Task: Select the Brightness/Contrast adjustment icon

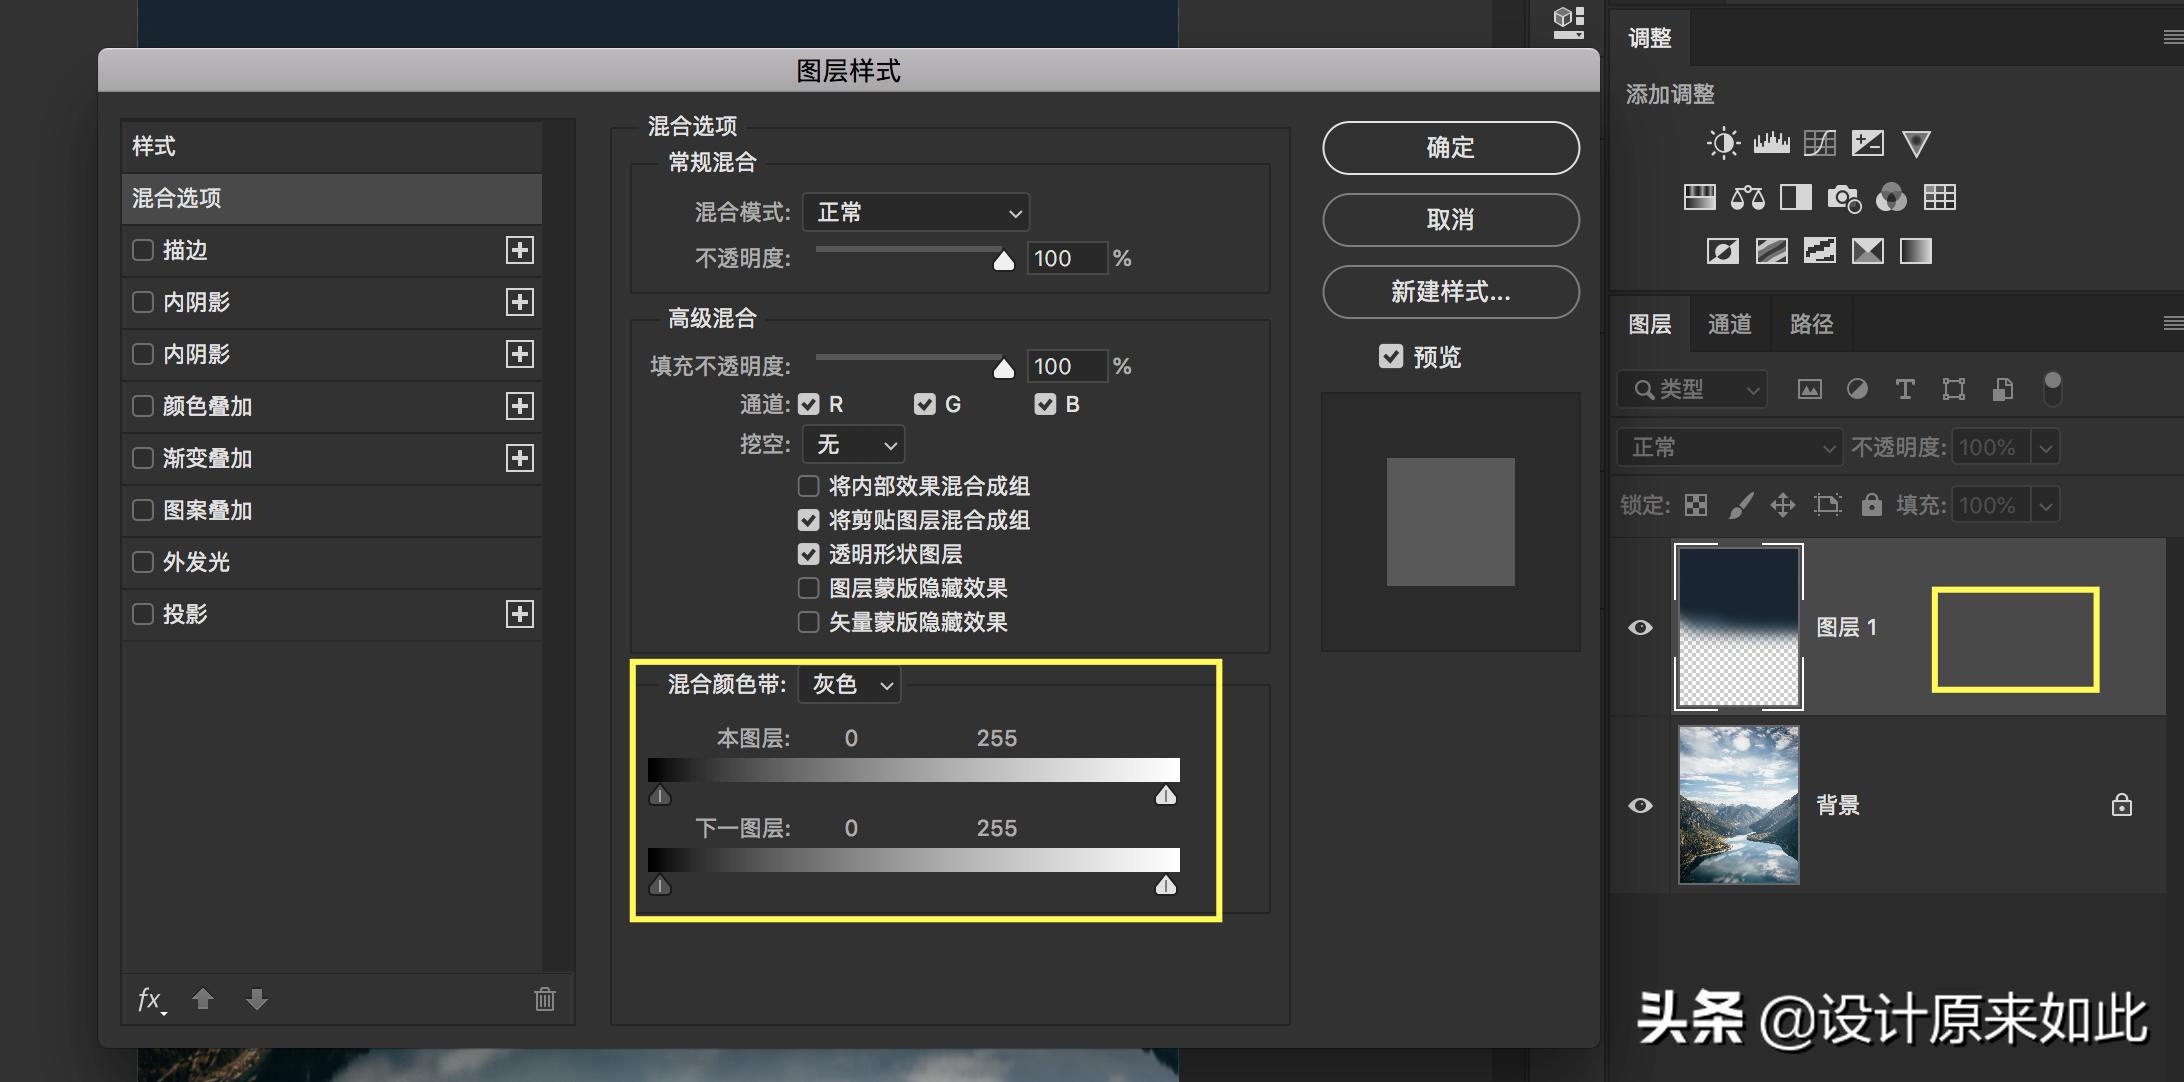Action: pyautogui.click(x=1723, y=143)
